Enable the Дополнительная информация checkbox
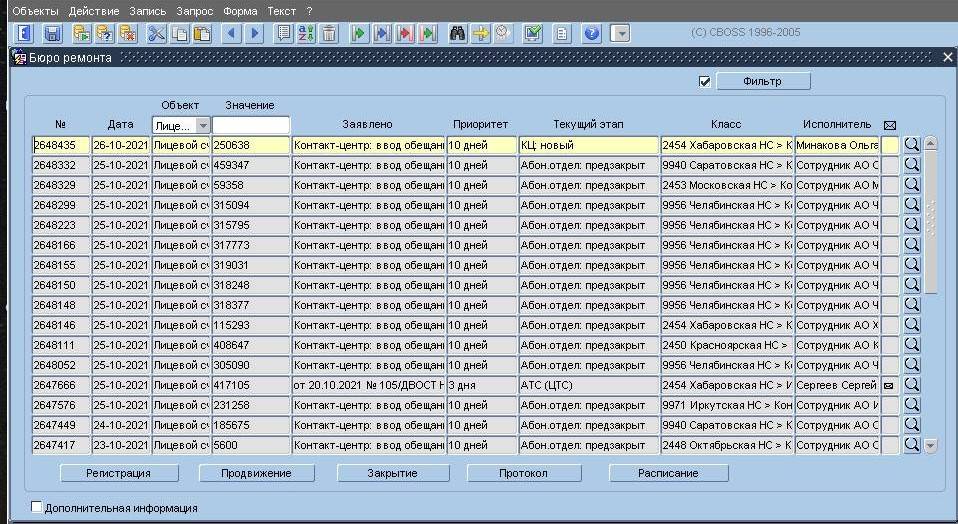Image resolution: width=958 pixels, height=524 pixels. click(37, 507)
